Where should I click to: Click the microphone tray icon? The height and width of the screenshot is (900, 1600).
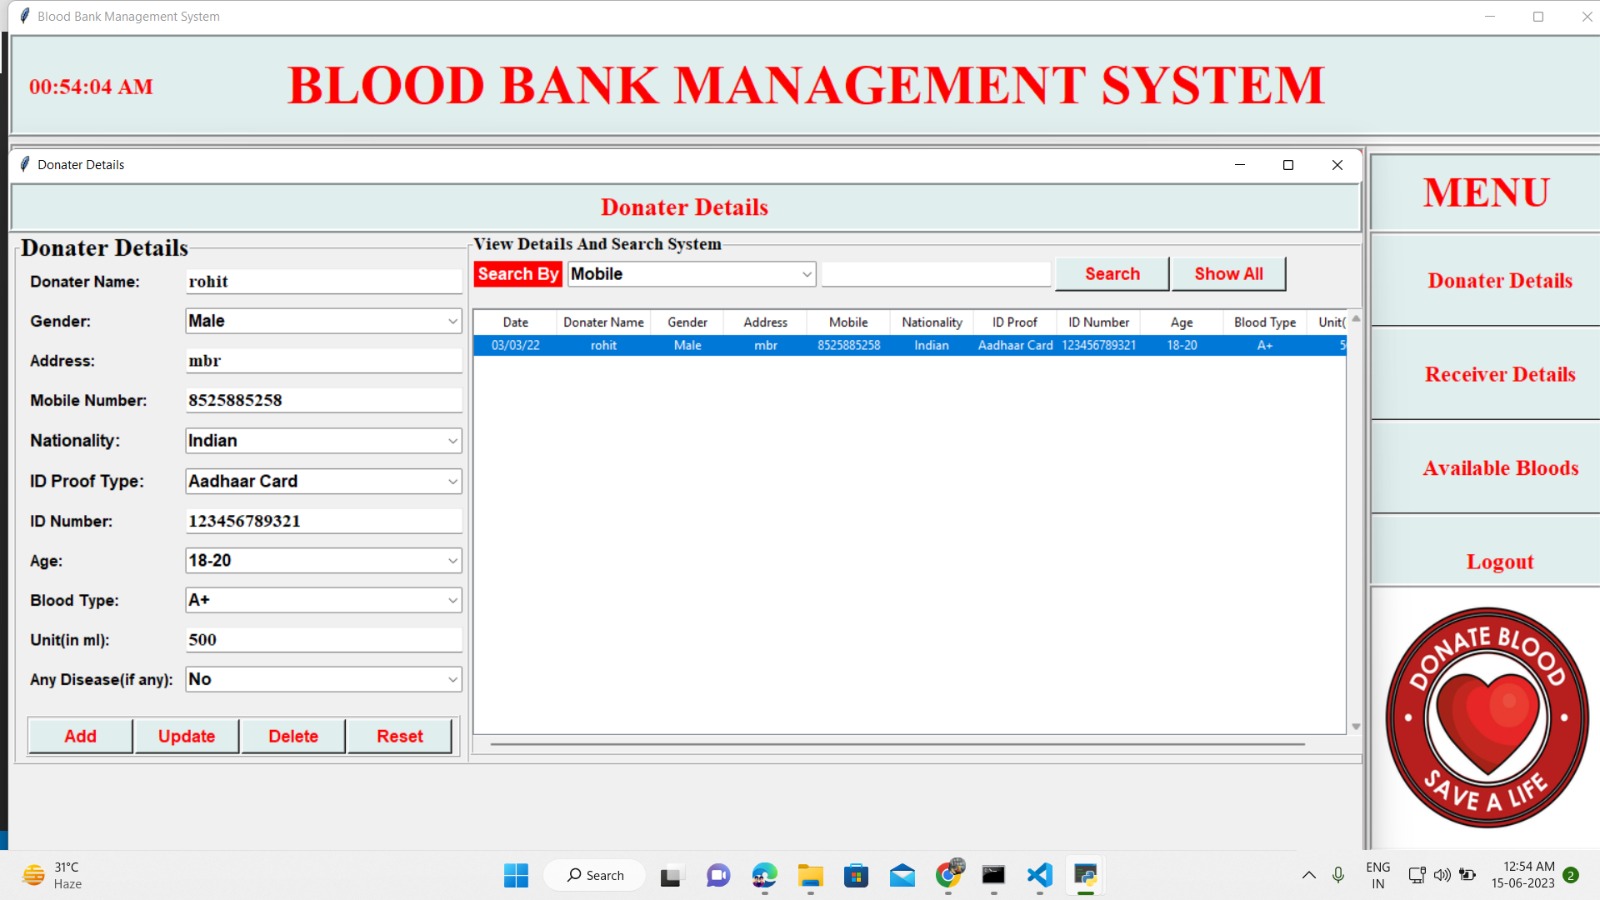click(1338, 875)
